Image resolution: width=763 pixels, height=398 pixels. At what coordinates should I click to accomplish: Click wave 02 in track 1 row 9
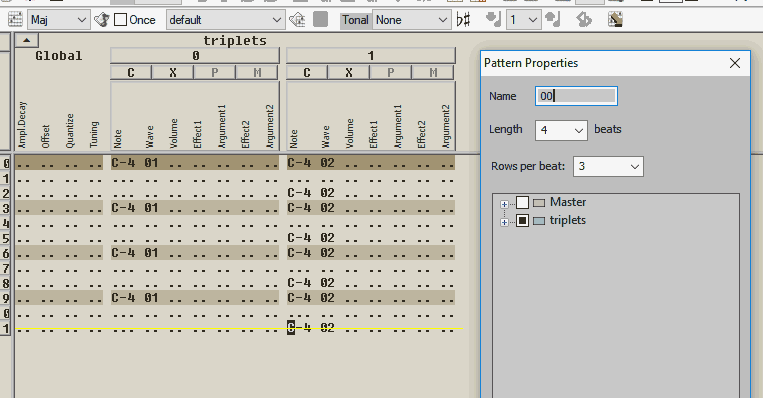click(327, 298)
